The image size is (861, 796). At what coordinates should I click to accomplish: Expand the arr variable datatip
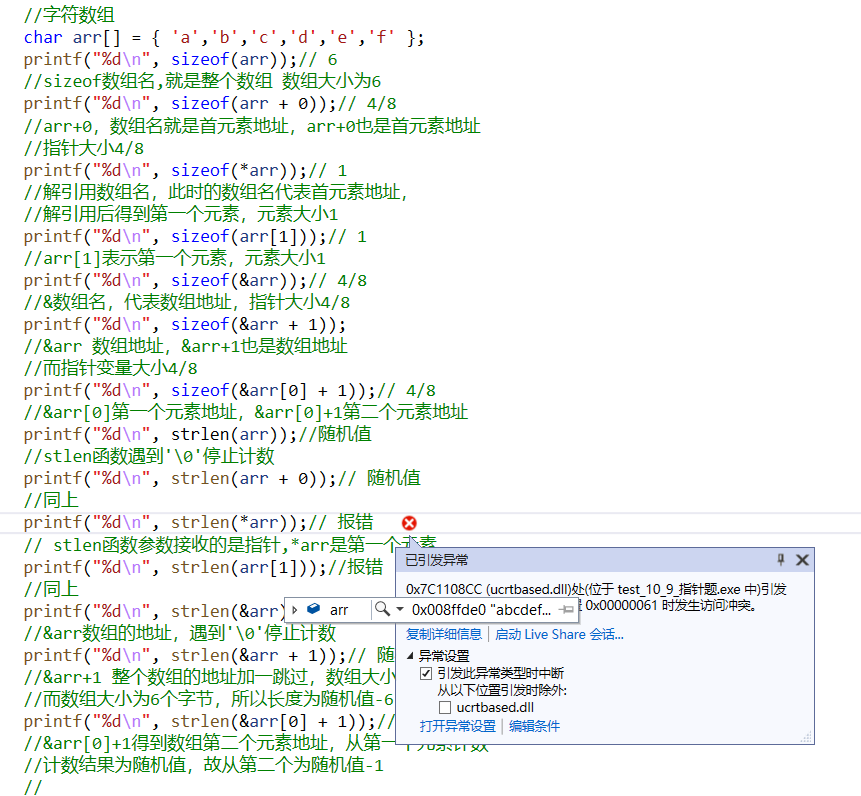(x=295, y=610)
